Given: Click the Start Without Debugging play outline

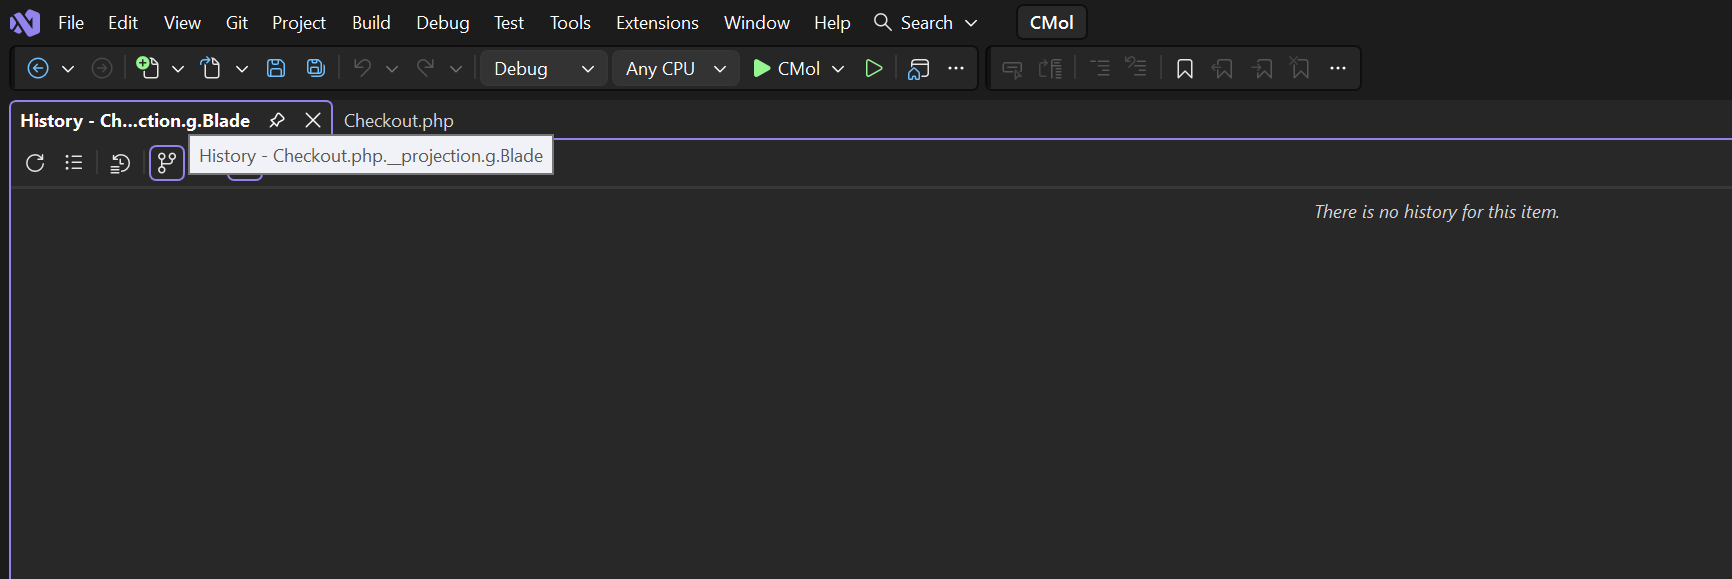Looking at the screenshot, I should coord(873,68).
